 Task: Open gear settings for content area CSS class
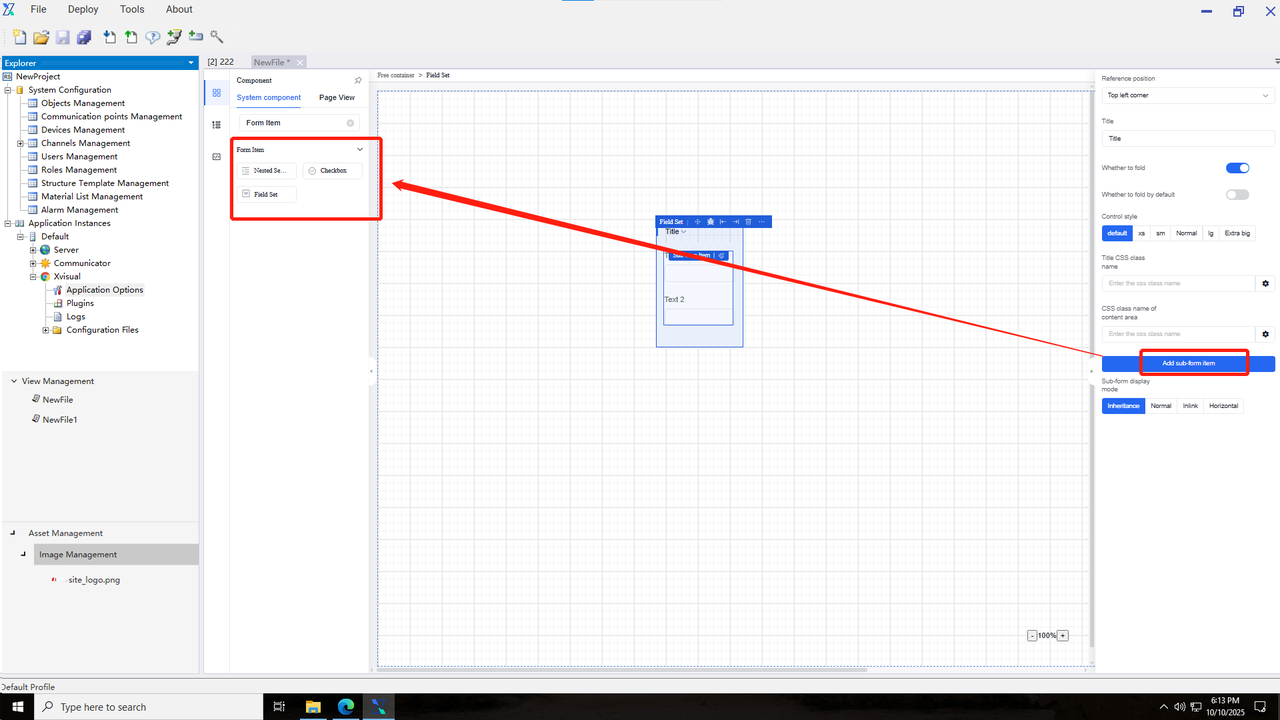1265,334
